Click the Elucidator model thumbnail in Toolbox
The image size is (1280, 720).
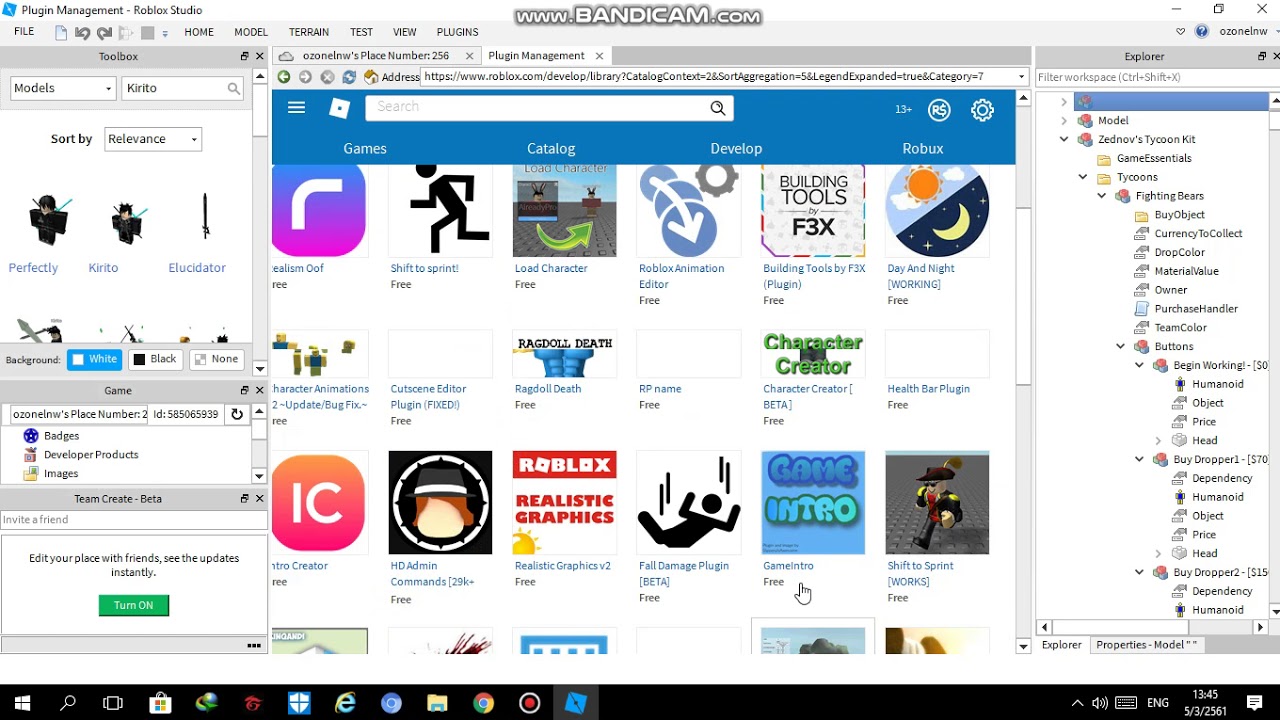(205, 217)
